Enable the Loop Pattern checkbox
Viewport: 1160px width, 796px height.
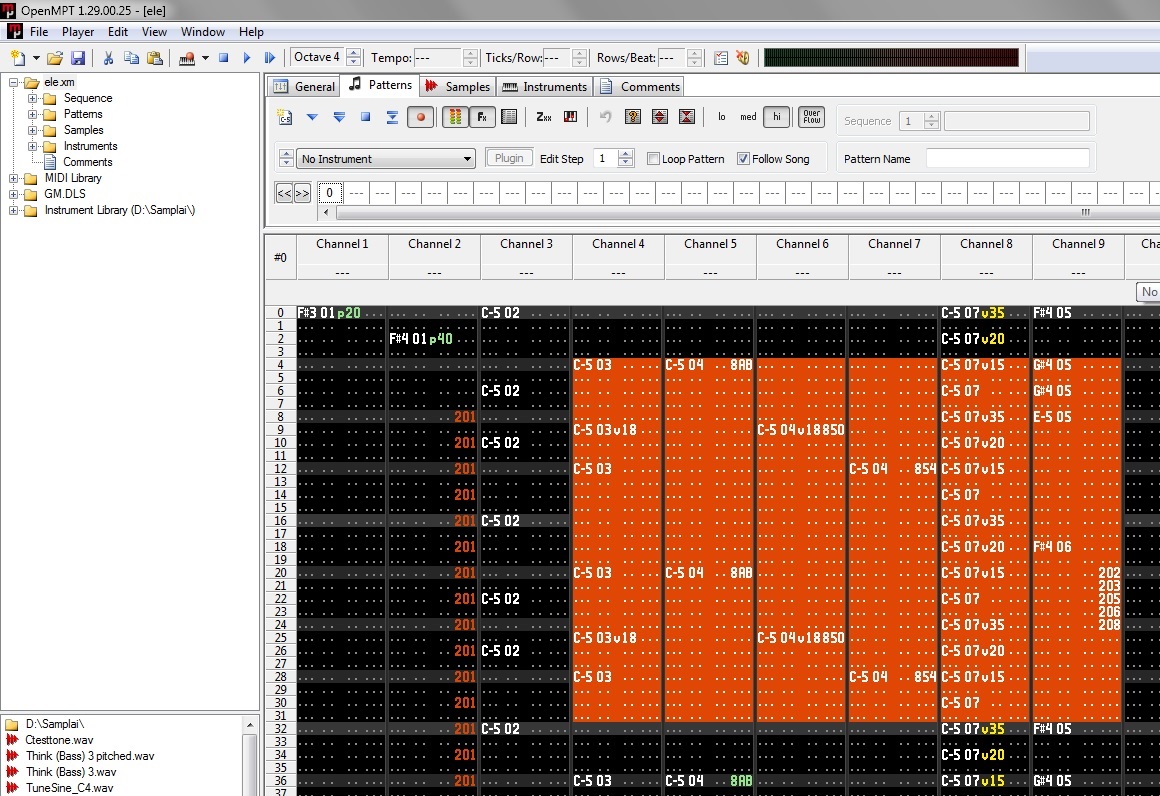coord(654,159)
